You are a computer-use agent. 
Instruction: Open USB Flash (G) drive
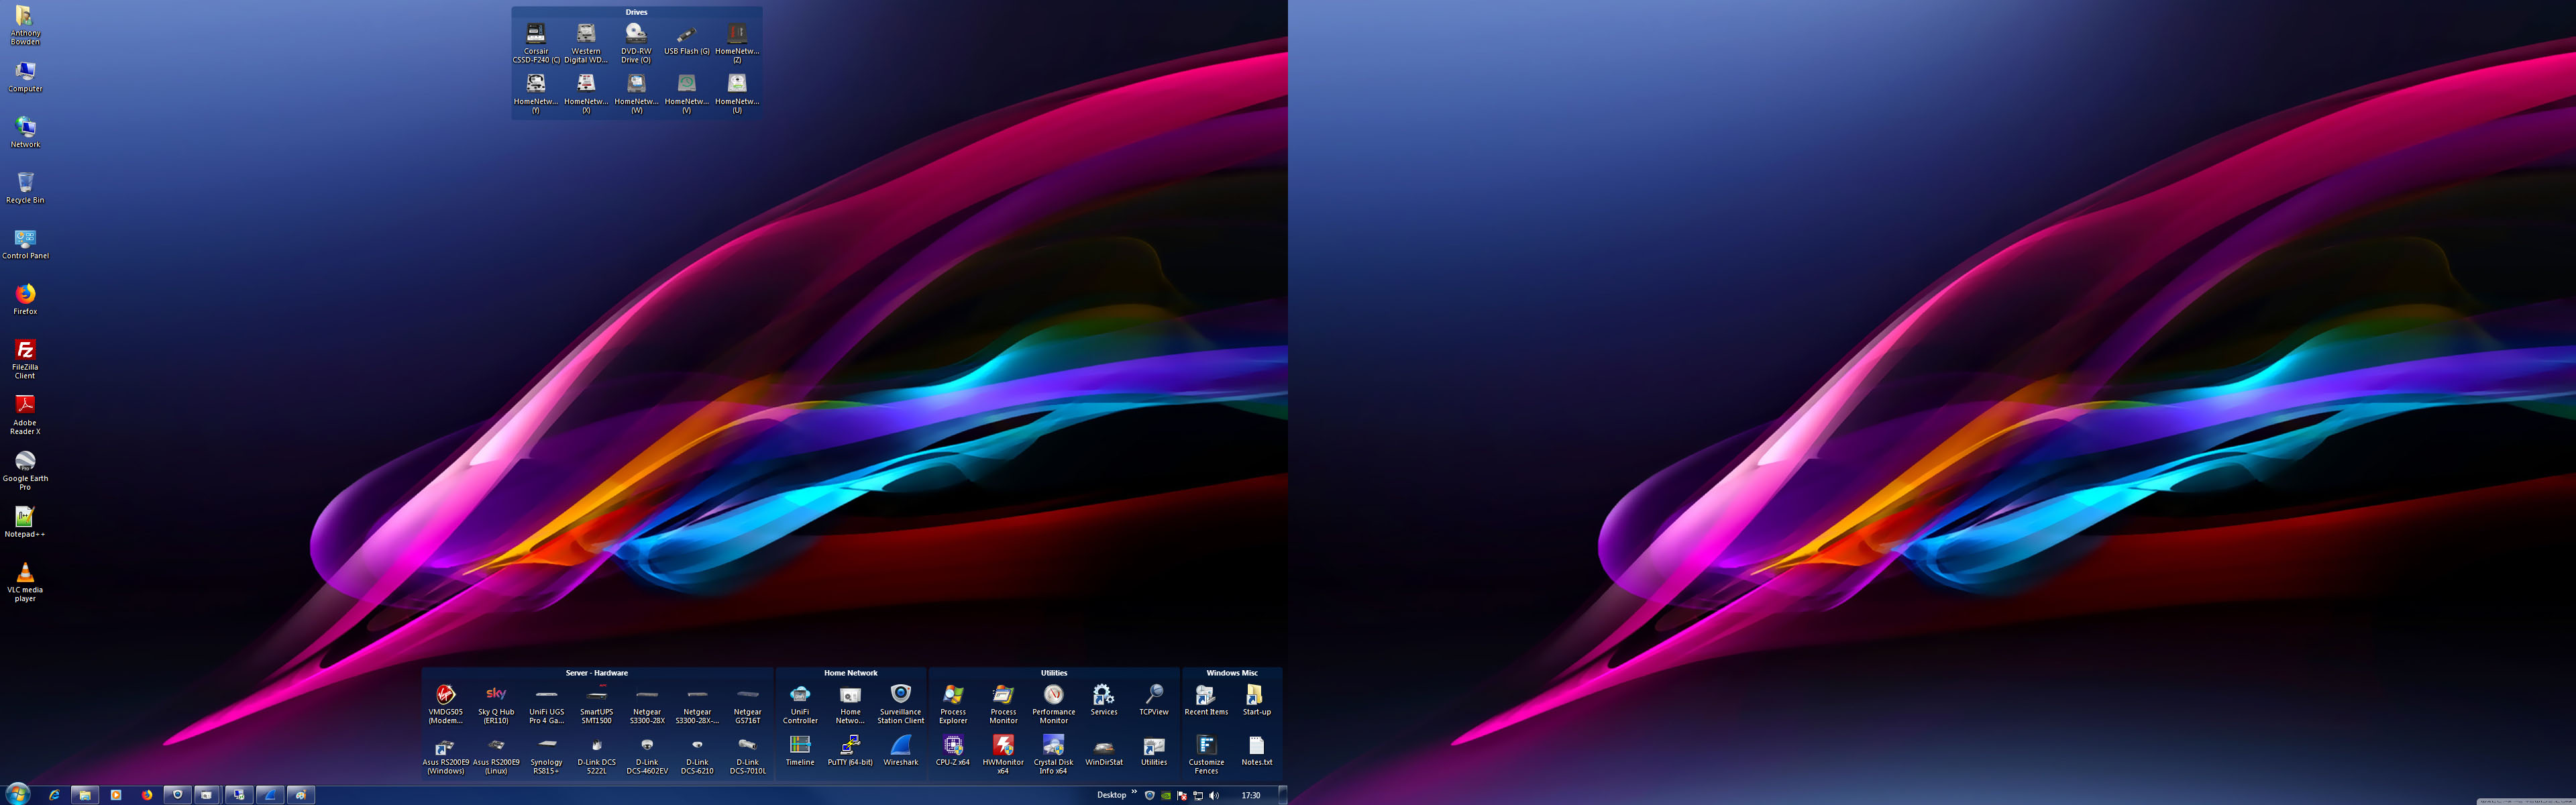click(x=686, y=35)
